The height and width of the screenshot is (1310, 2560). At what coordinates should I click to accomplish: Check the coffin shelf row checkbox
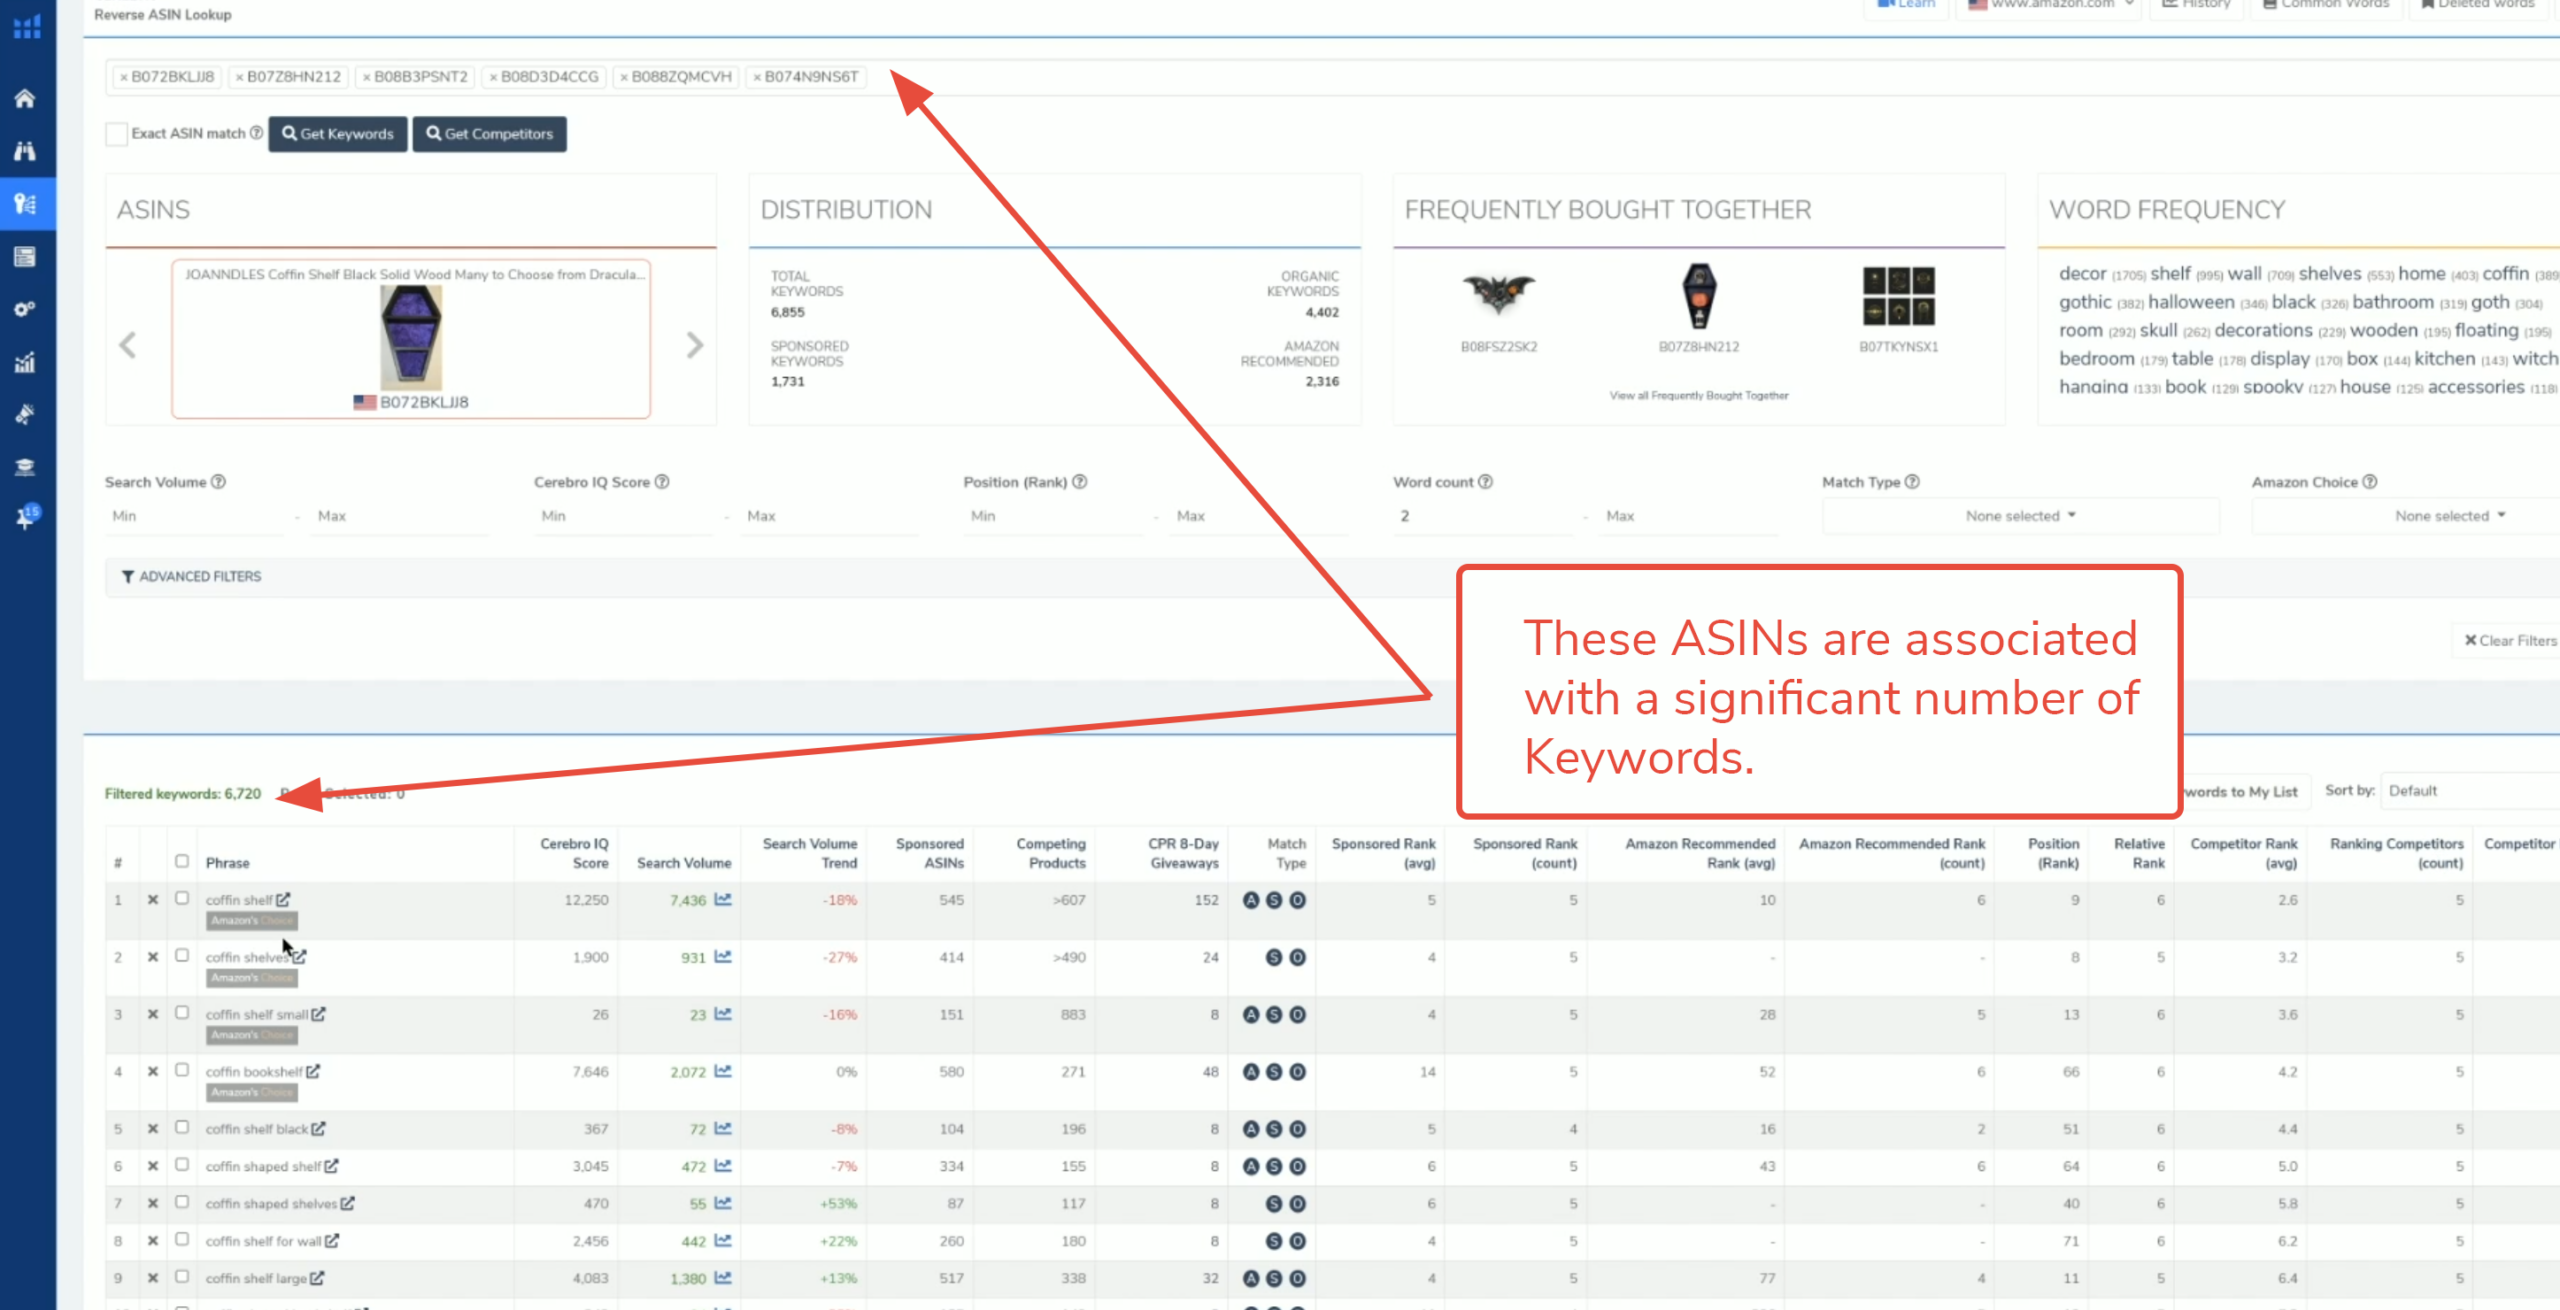pos(182,898)
